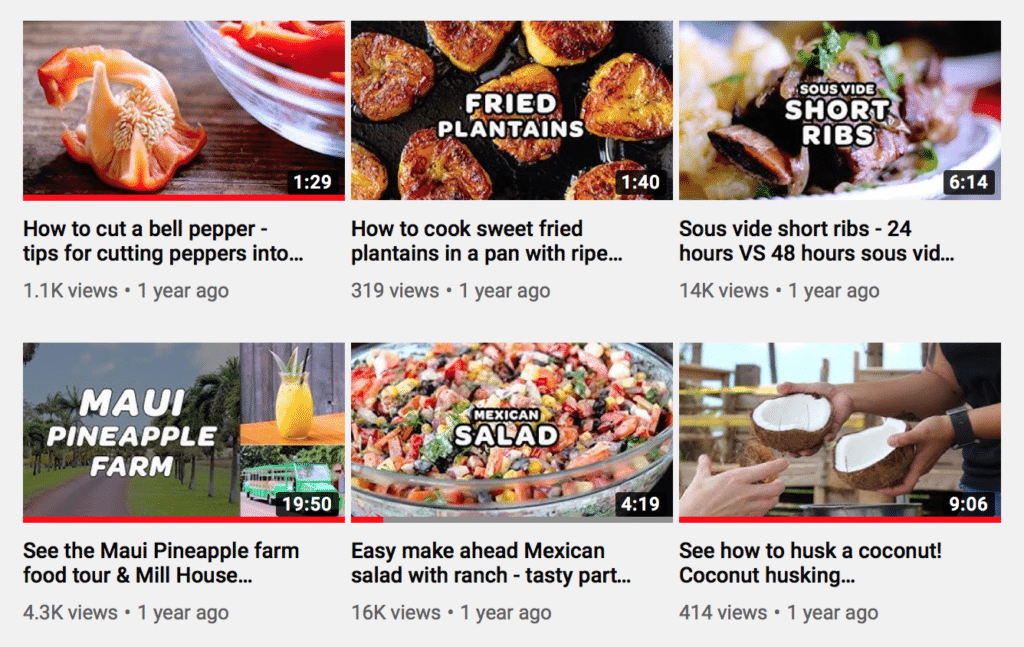Click the title 'See the Maui Pineapple farm food tour'
The width and height of the screenshot is (1024, 647).
161,563
